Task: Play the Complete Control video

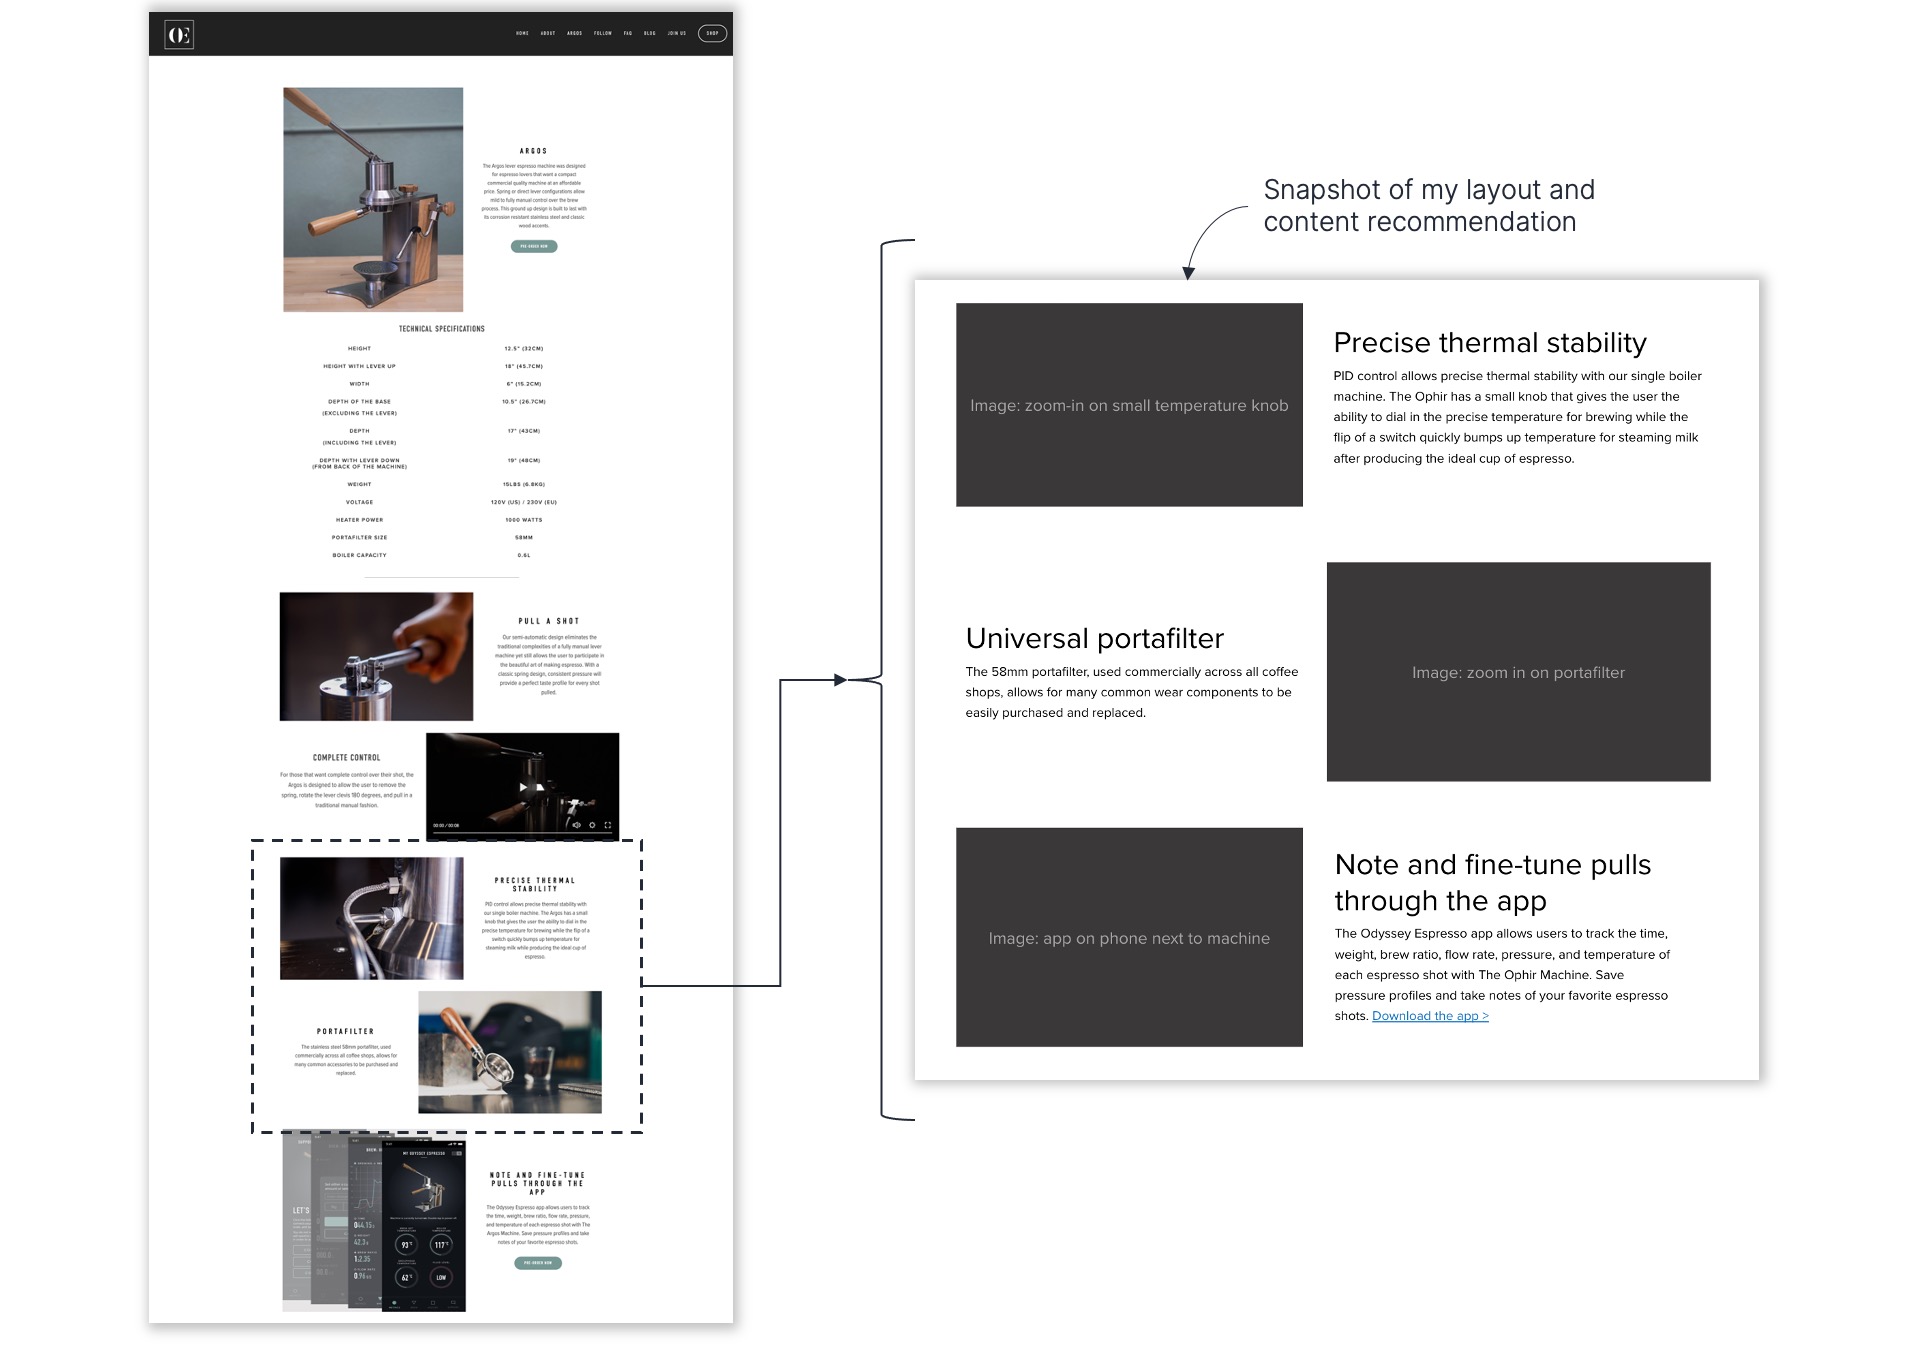Action: click(x=522, y=787)
